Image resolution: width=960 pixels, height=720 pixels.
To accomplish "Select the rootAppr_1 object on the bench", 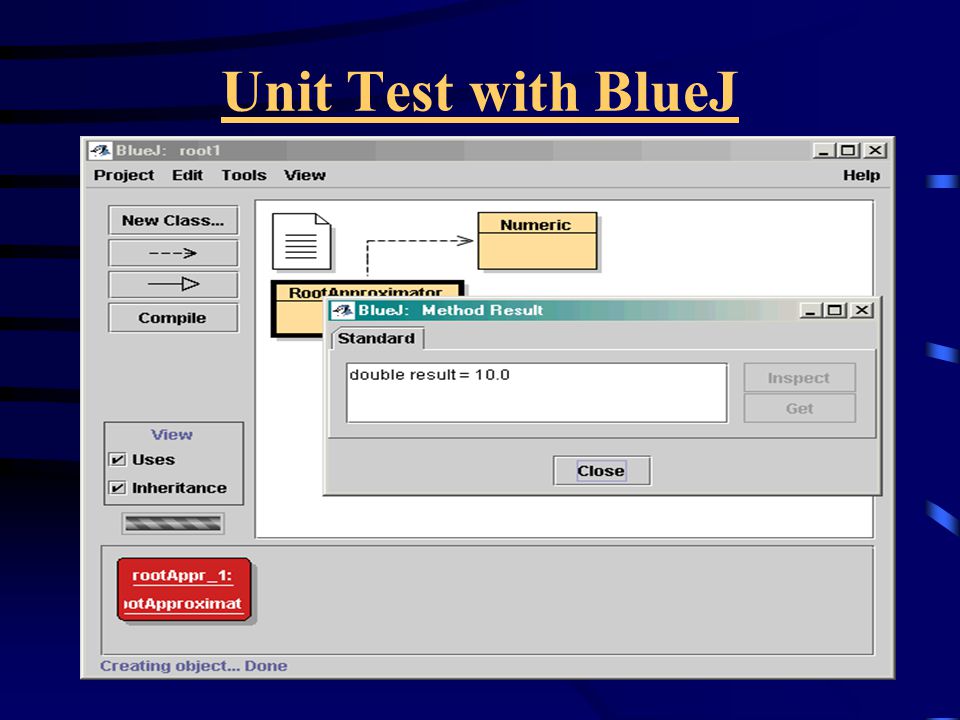I will [184, 589].
